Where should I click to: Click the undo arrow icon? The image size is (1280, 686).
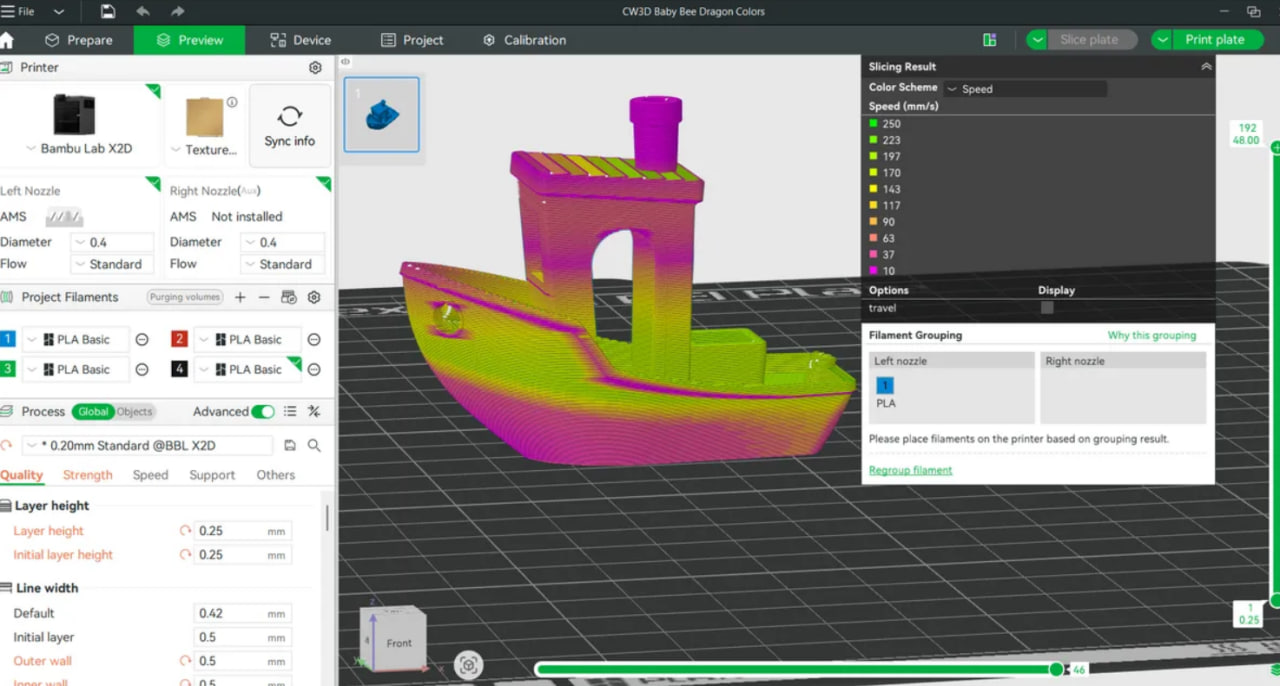tap(143, 12)
